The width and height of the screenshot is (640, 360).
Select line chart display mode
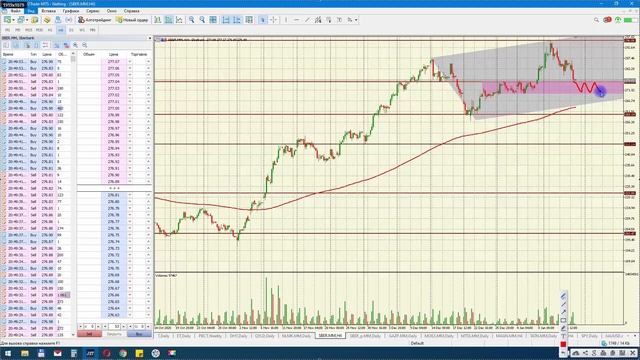179,20
